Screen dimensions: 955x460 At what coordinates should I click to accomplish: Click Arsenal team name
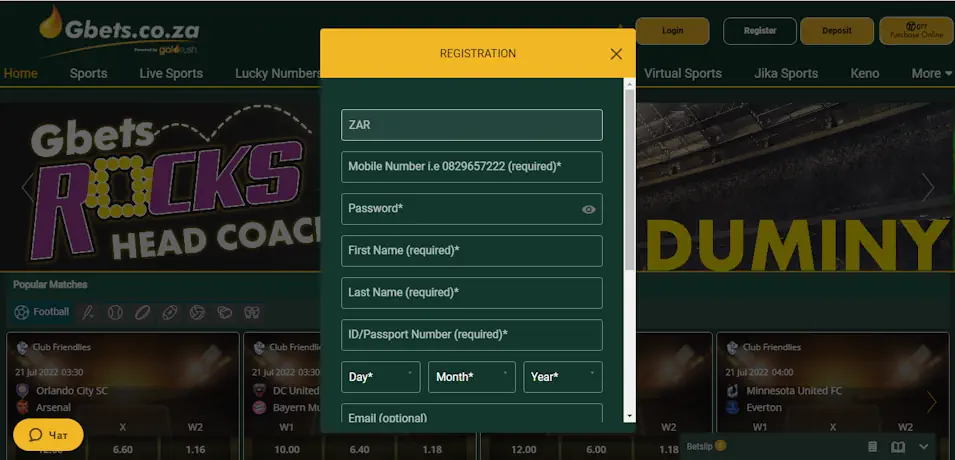tap(54, 408)
